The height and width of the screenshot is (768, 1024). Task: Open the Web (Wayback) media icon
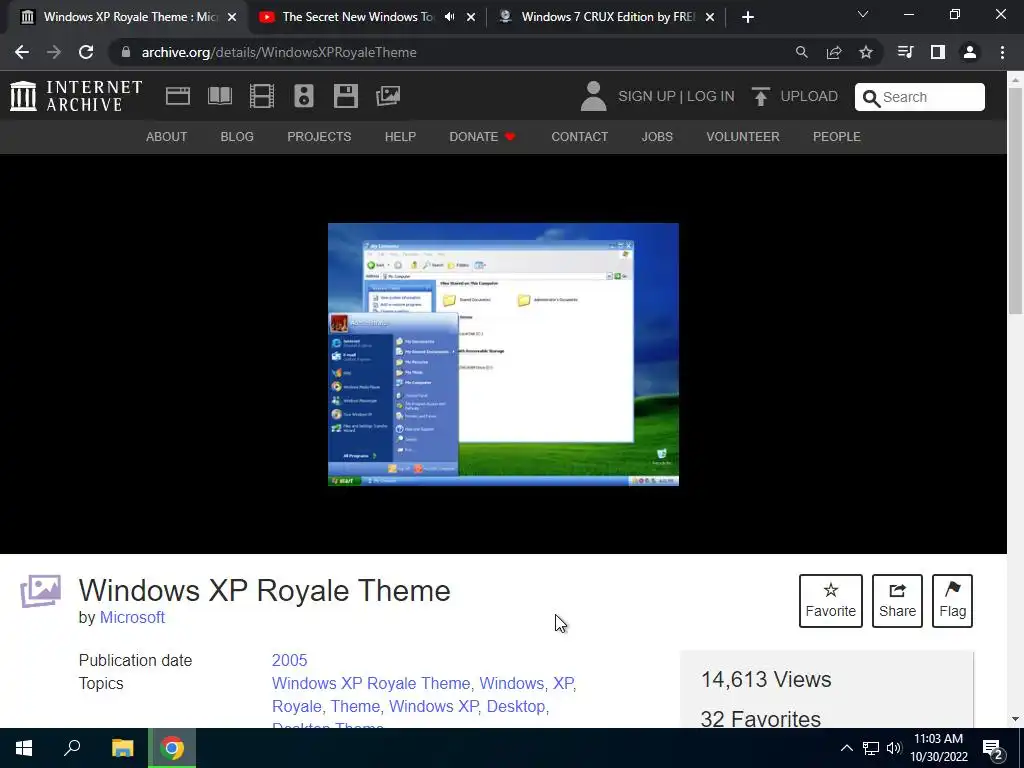coord(178,96)
